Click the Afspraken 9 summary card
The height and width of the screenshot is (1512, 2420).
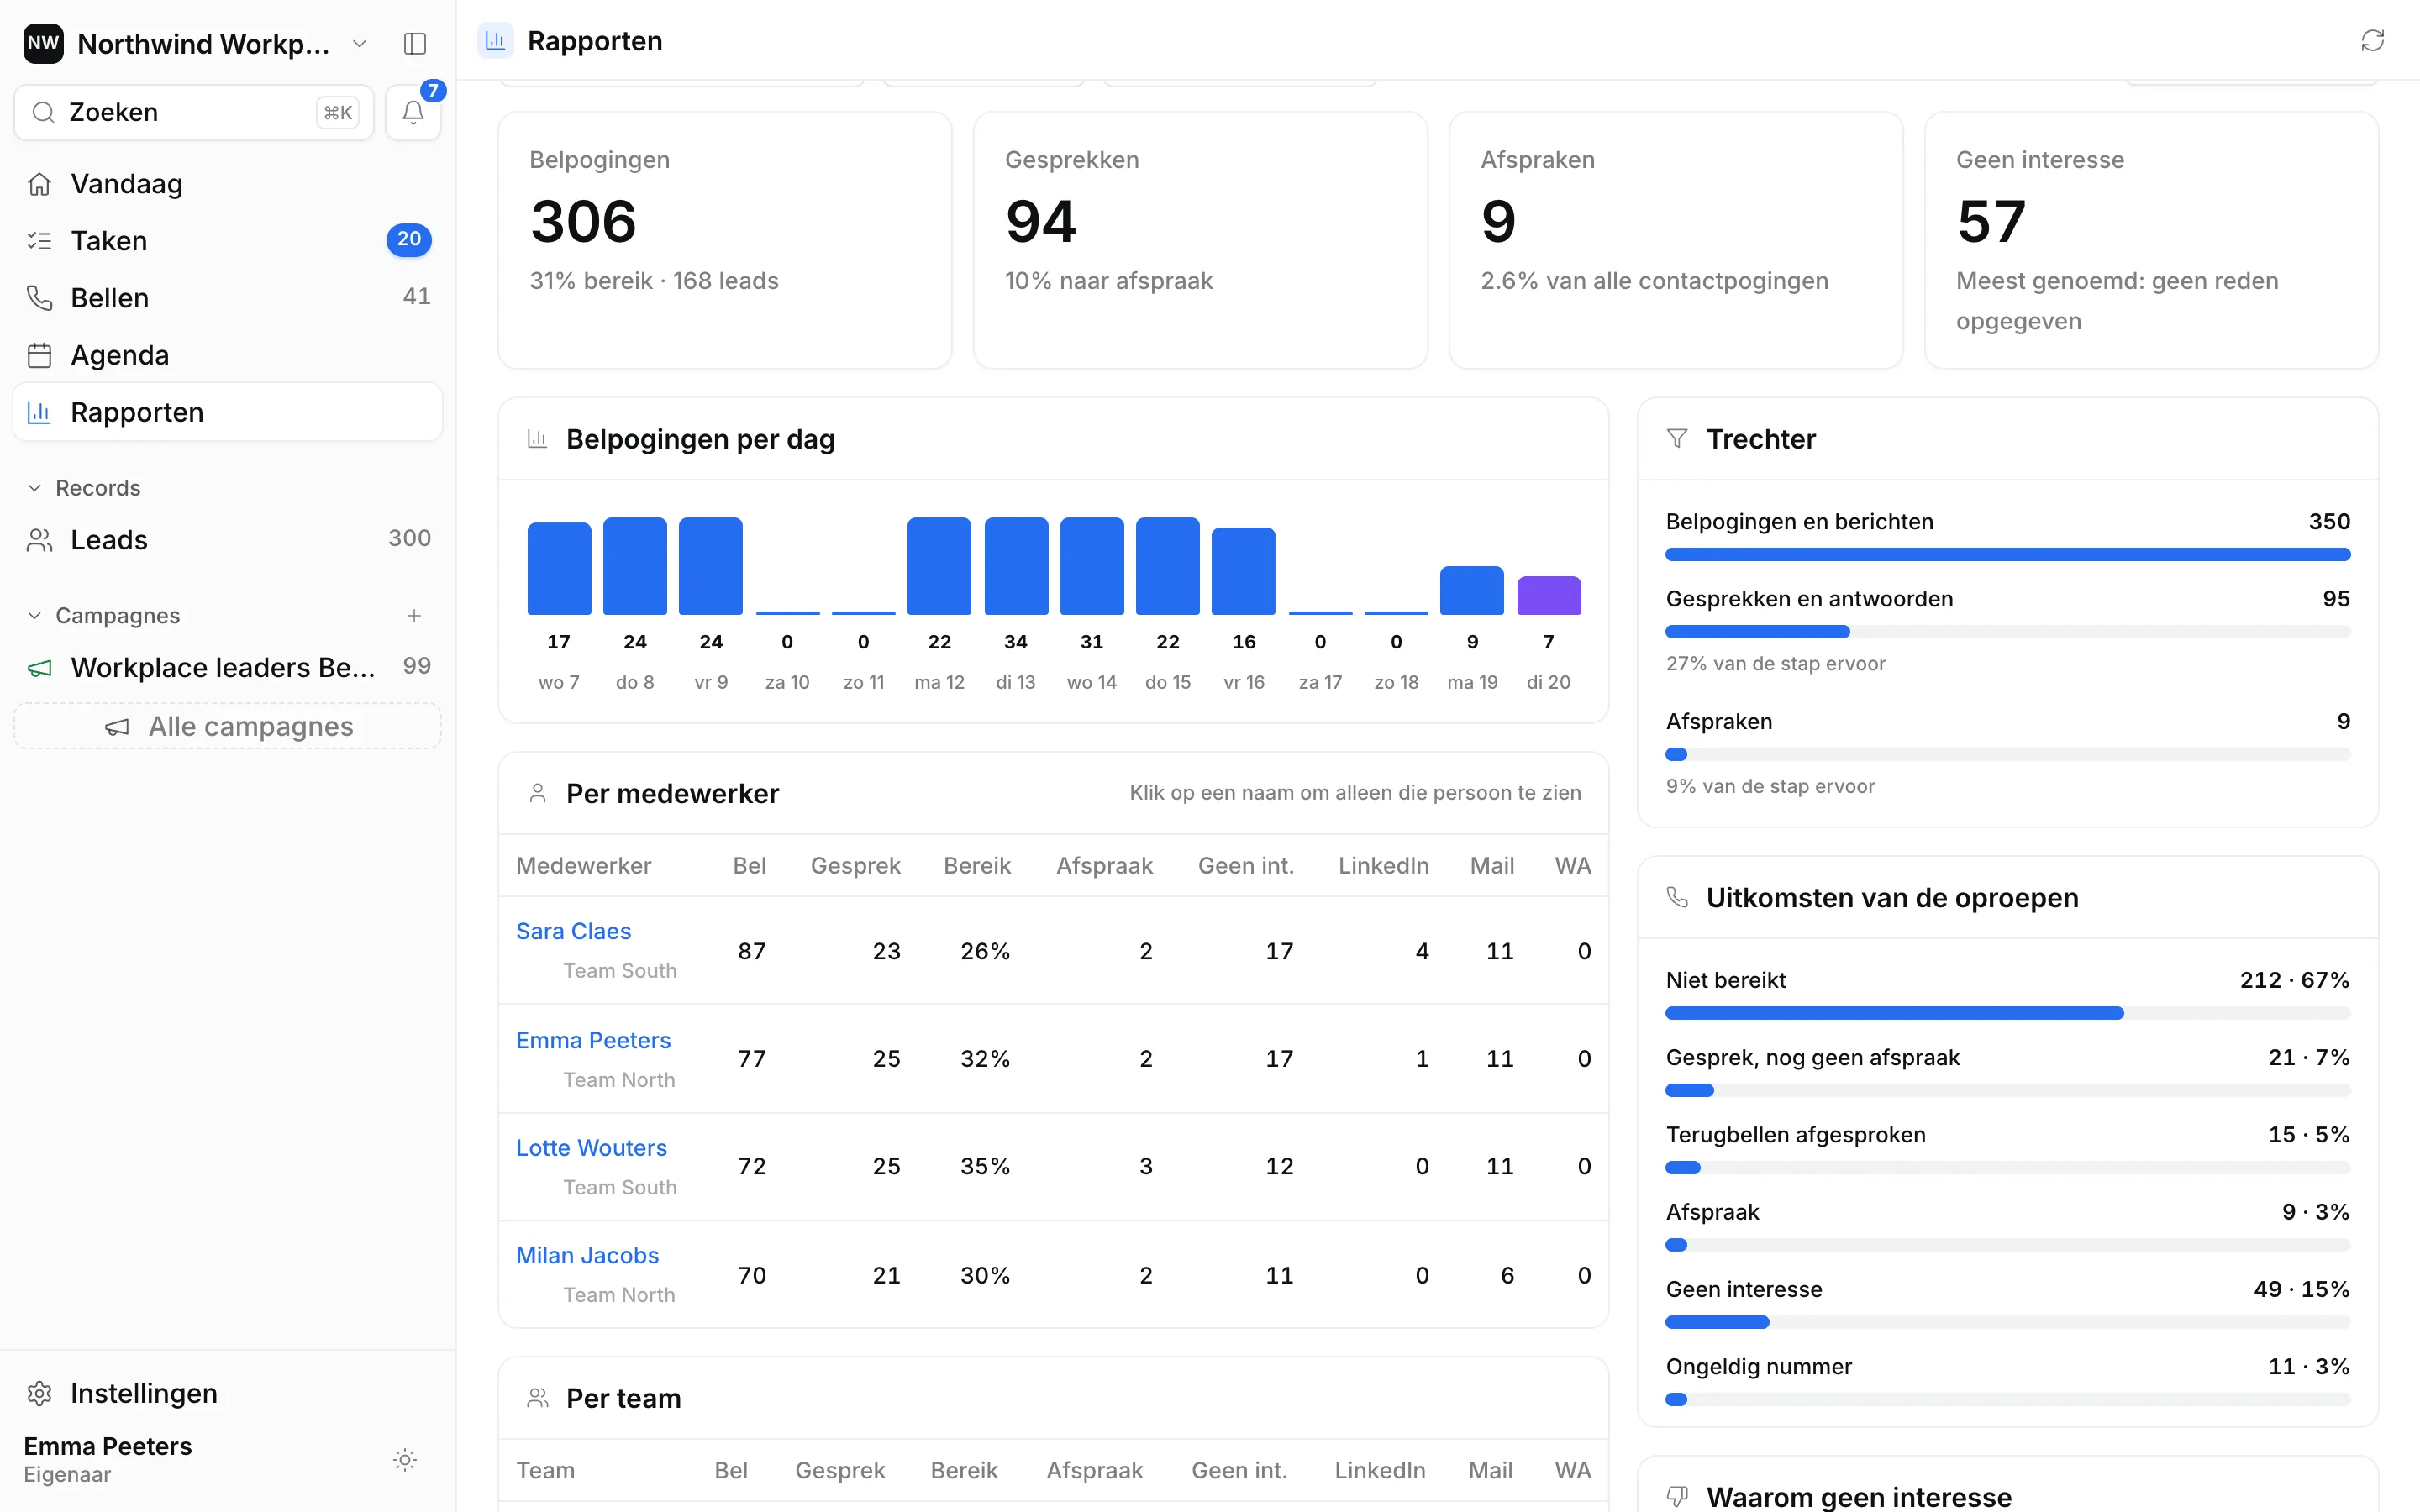(1675, 240)
